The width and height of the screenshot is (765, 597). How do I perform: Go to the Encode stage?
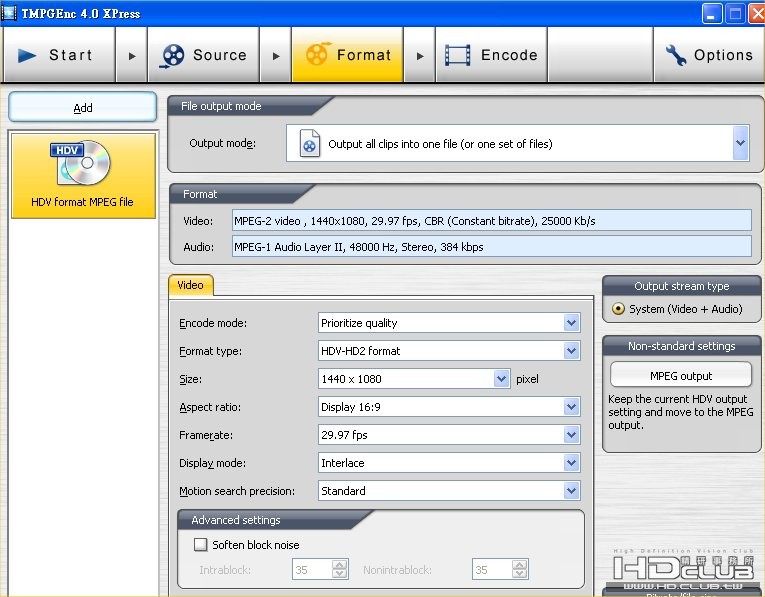click(491, 55)
